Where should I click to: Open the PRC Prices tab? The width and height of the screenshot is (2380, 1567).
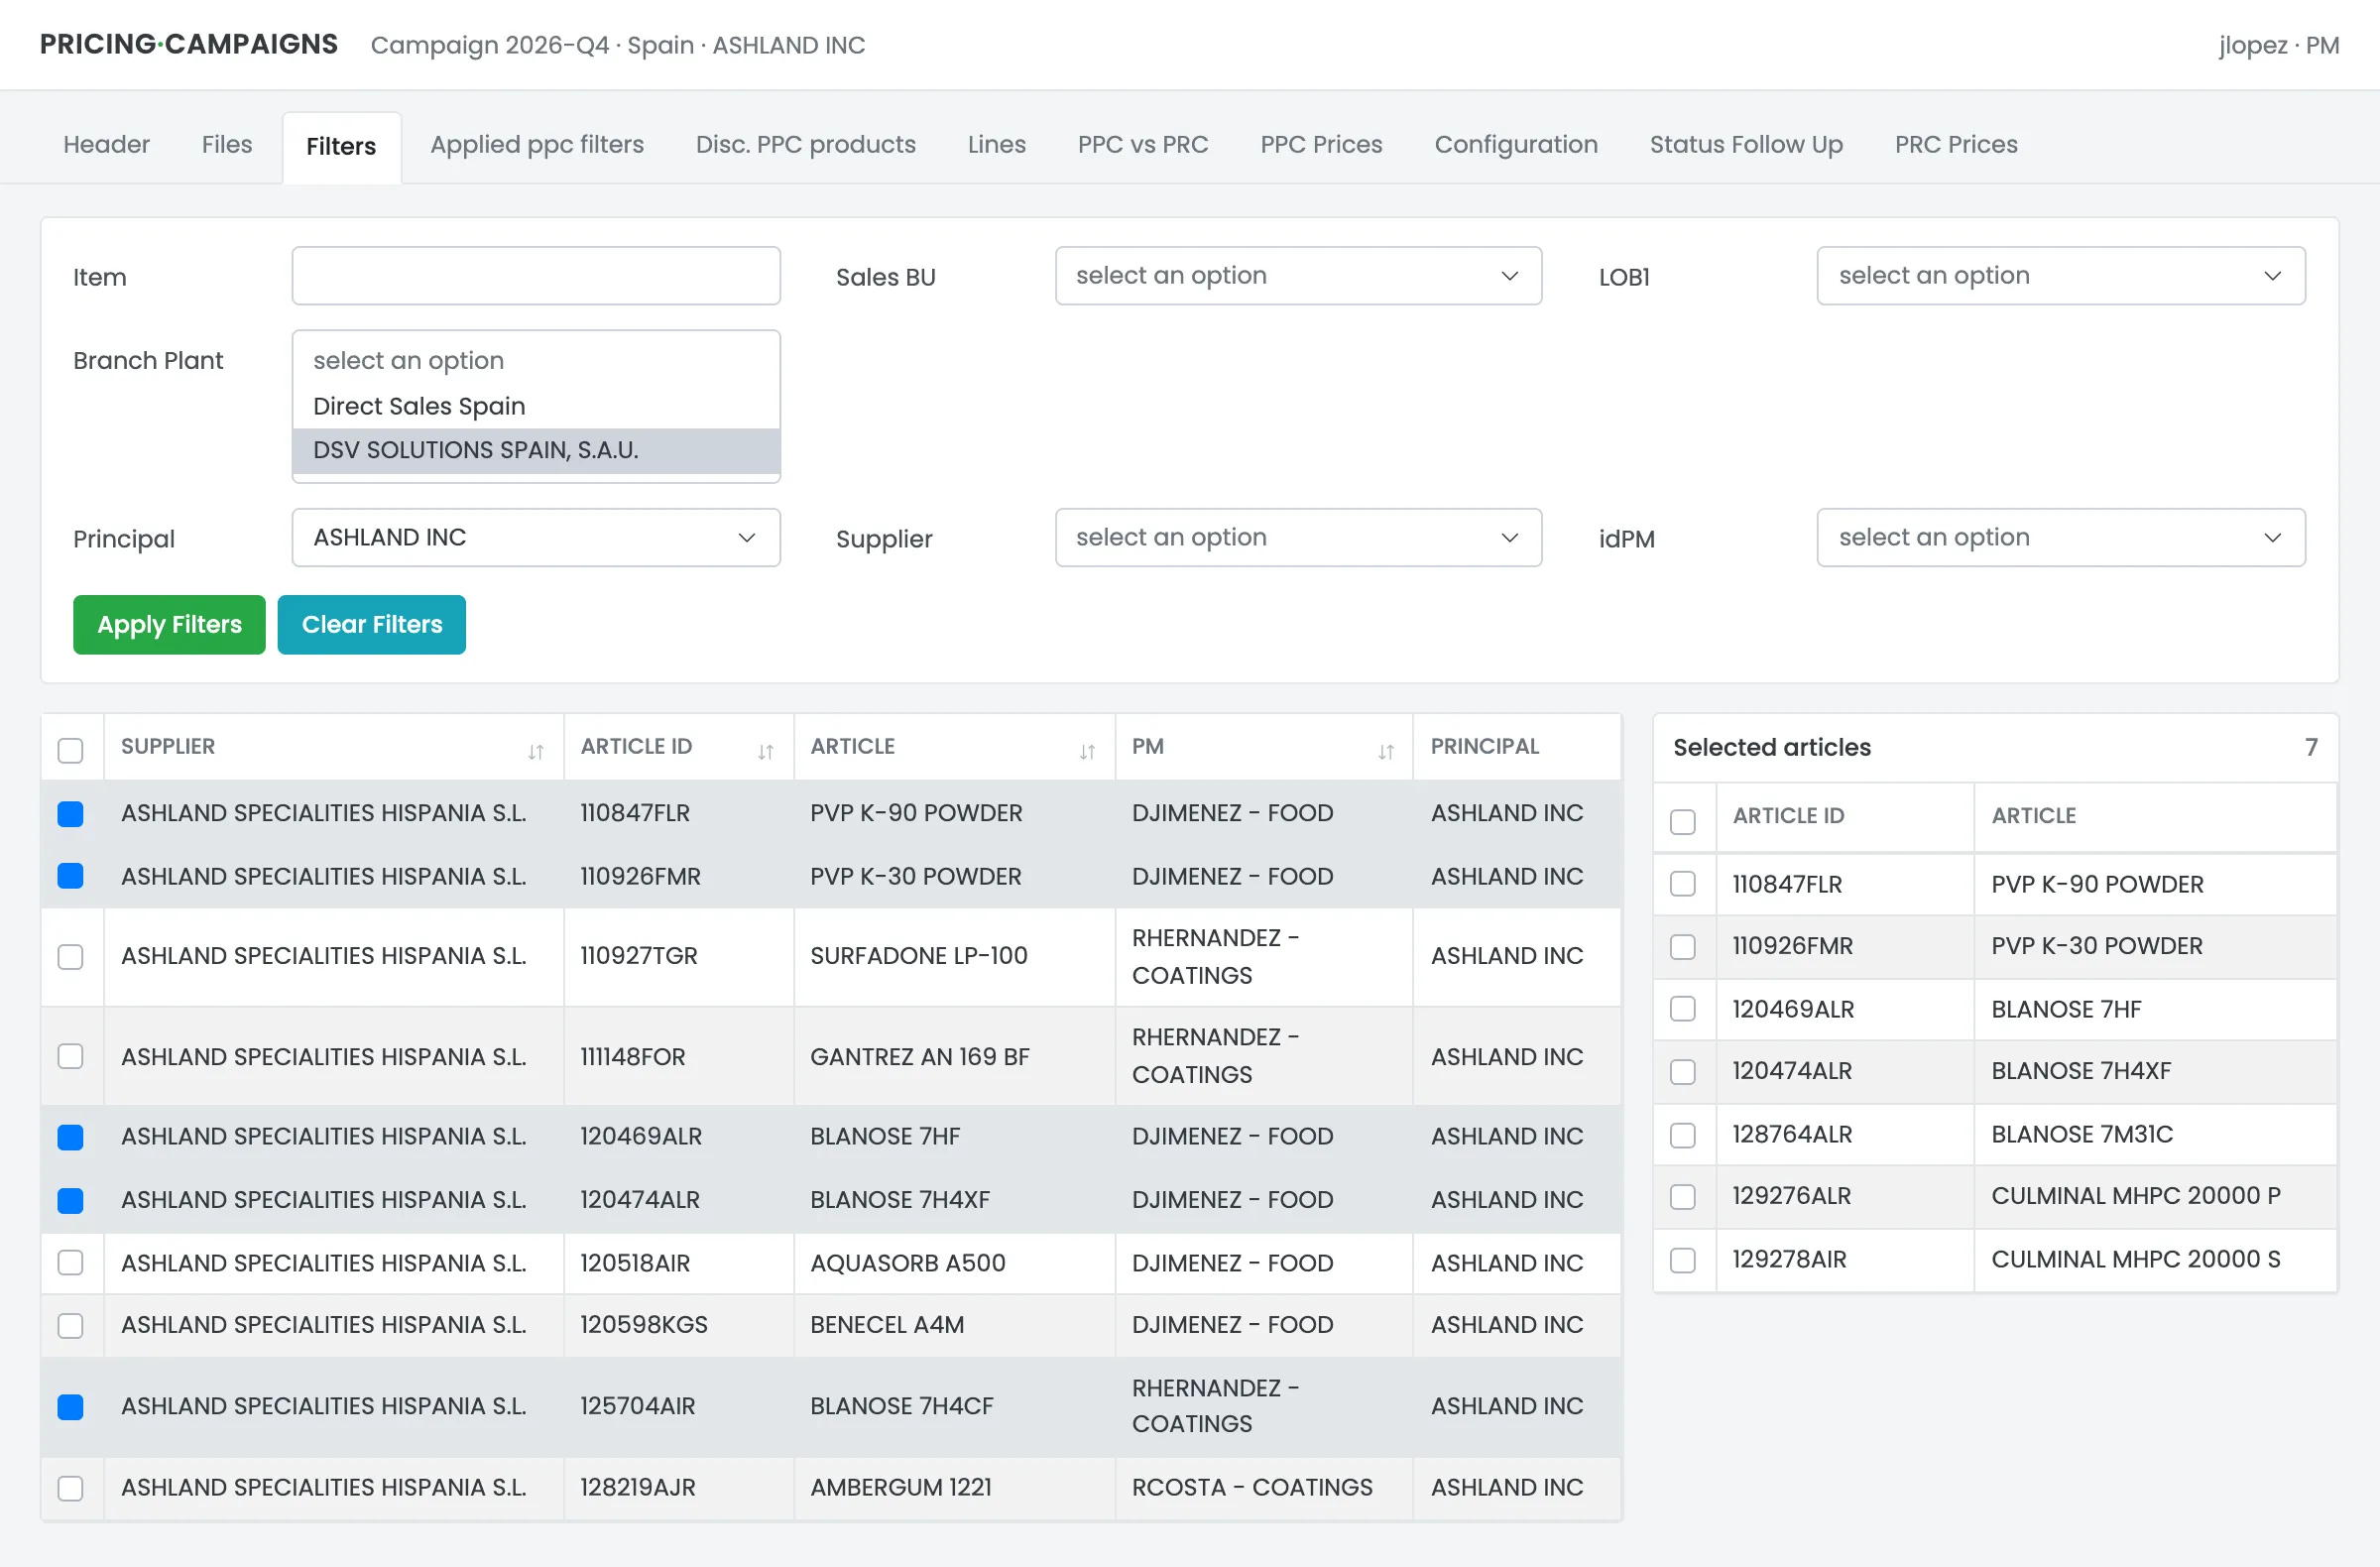tap(1956, 145)
